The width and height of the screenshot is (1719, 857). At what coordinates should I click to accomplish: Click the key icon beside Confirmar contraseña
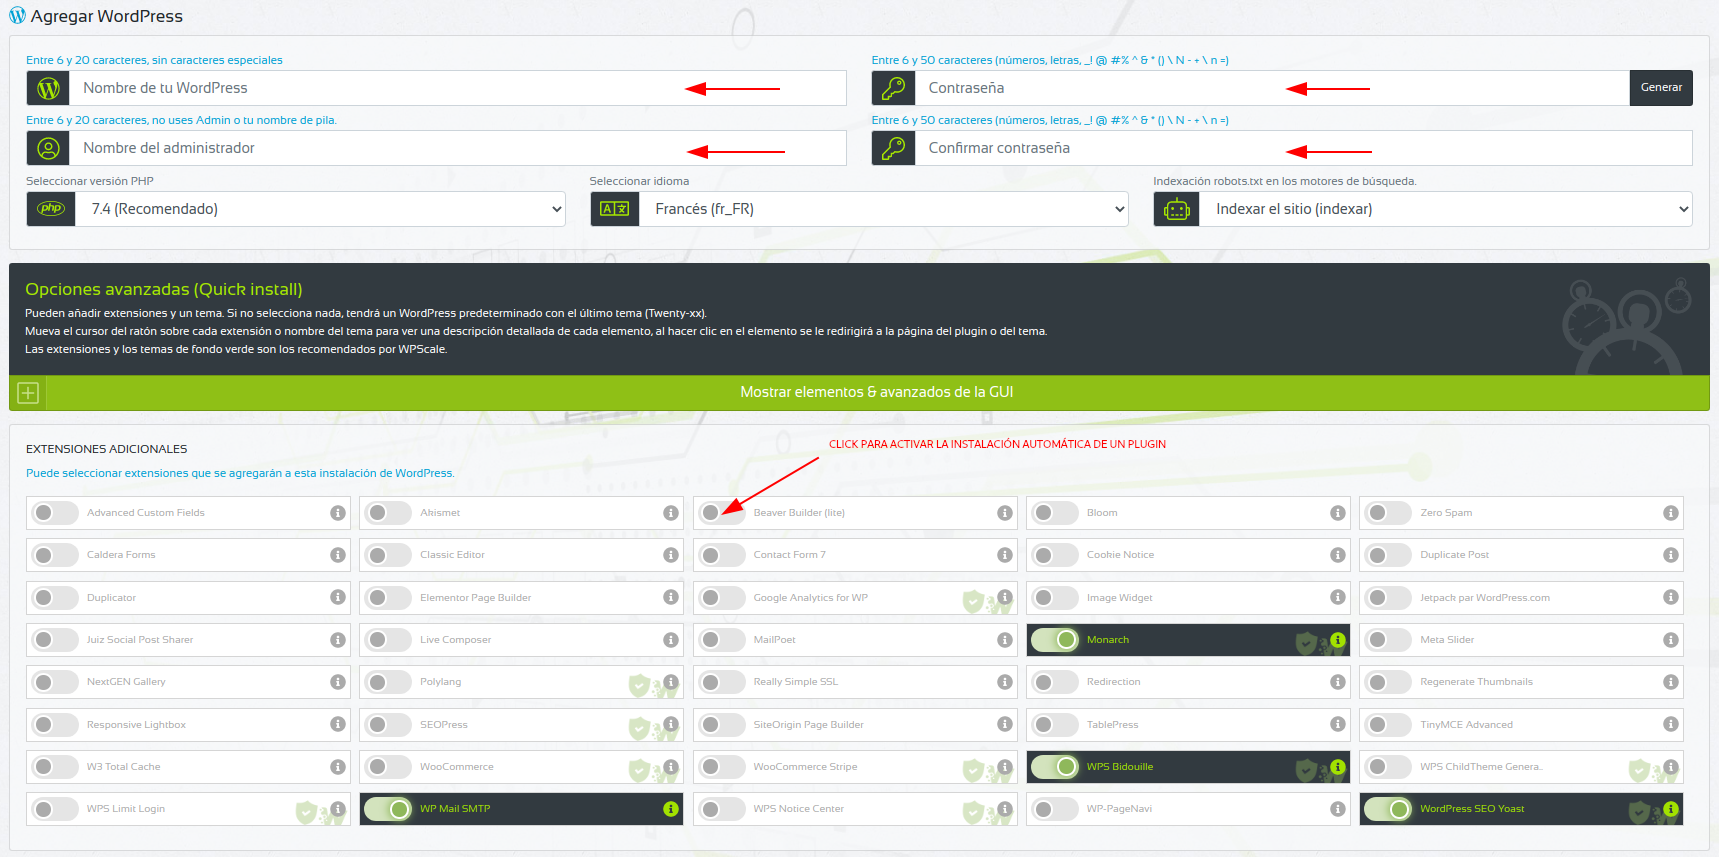pyautogui.click(x=893, y=148)
